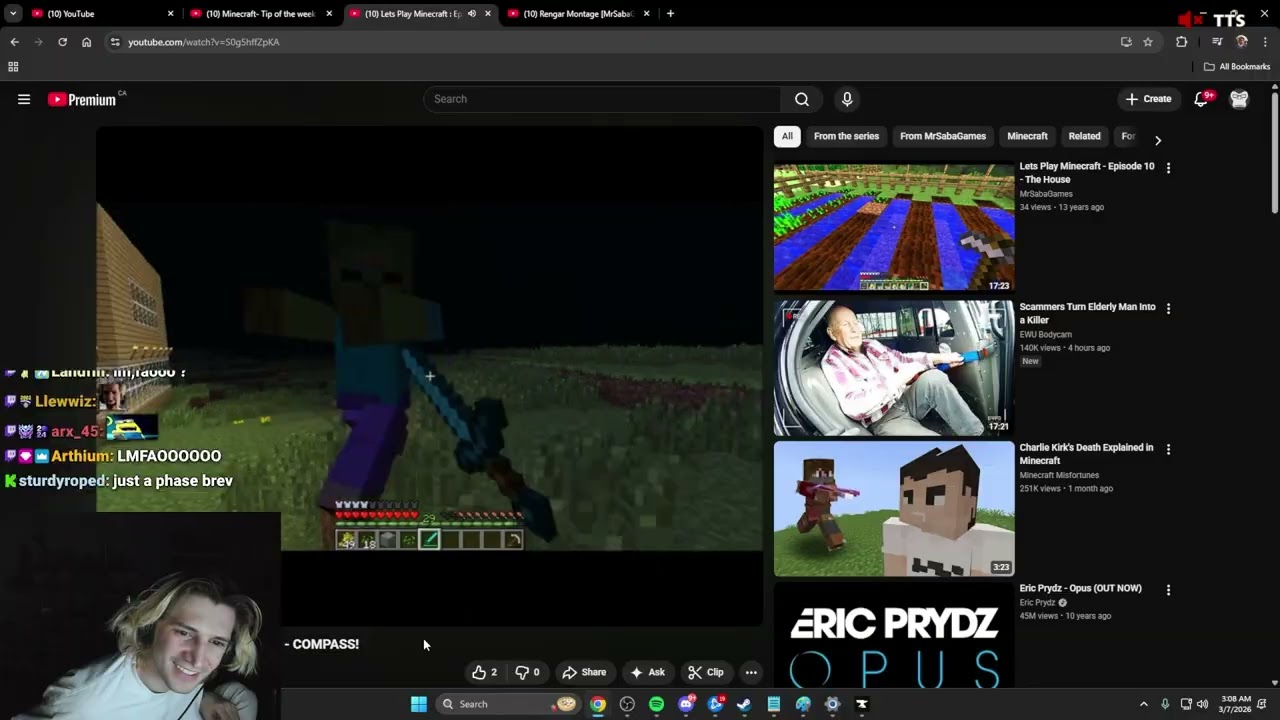The height and width of the screenshot is (720, 1280).
Task: Start voice search with microphone icon
Action: tap(847, 99)
